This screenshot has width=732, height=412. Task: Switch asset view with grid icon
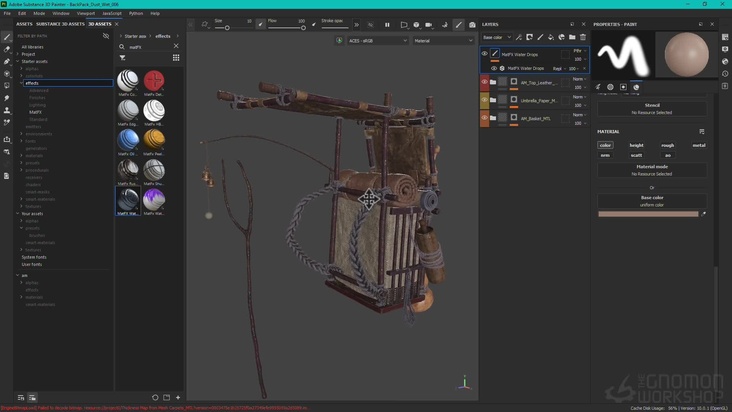(x=176, y=58)
